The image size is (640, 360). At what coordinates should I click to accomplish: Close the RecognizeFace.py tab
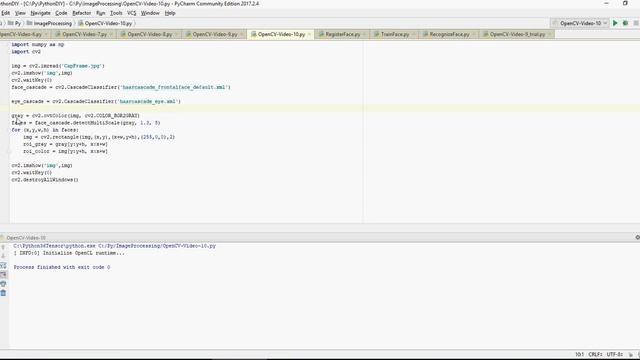(x=473, y=35)
